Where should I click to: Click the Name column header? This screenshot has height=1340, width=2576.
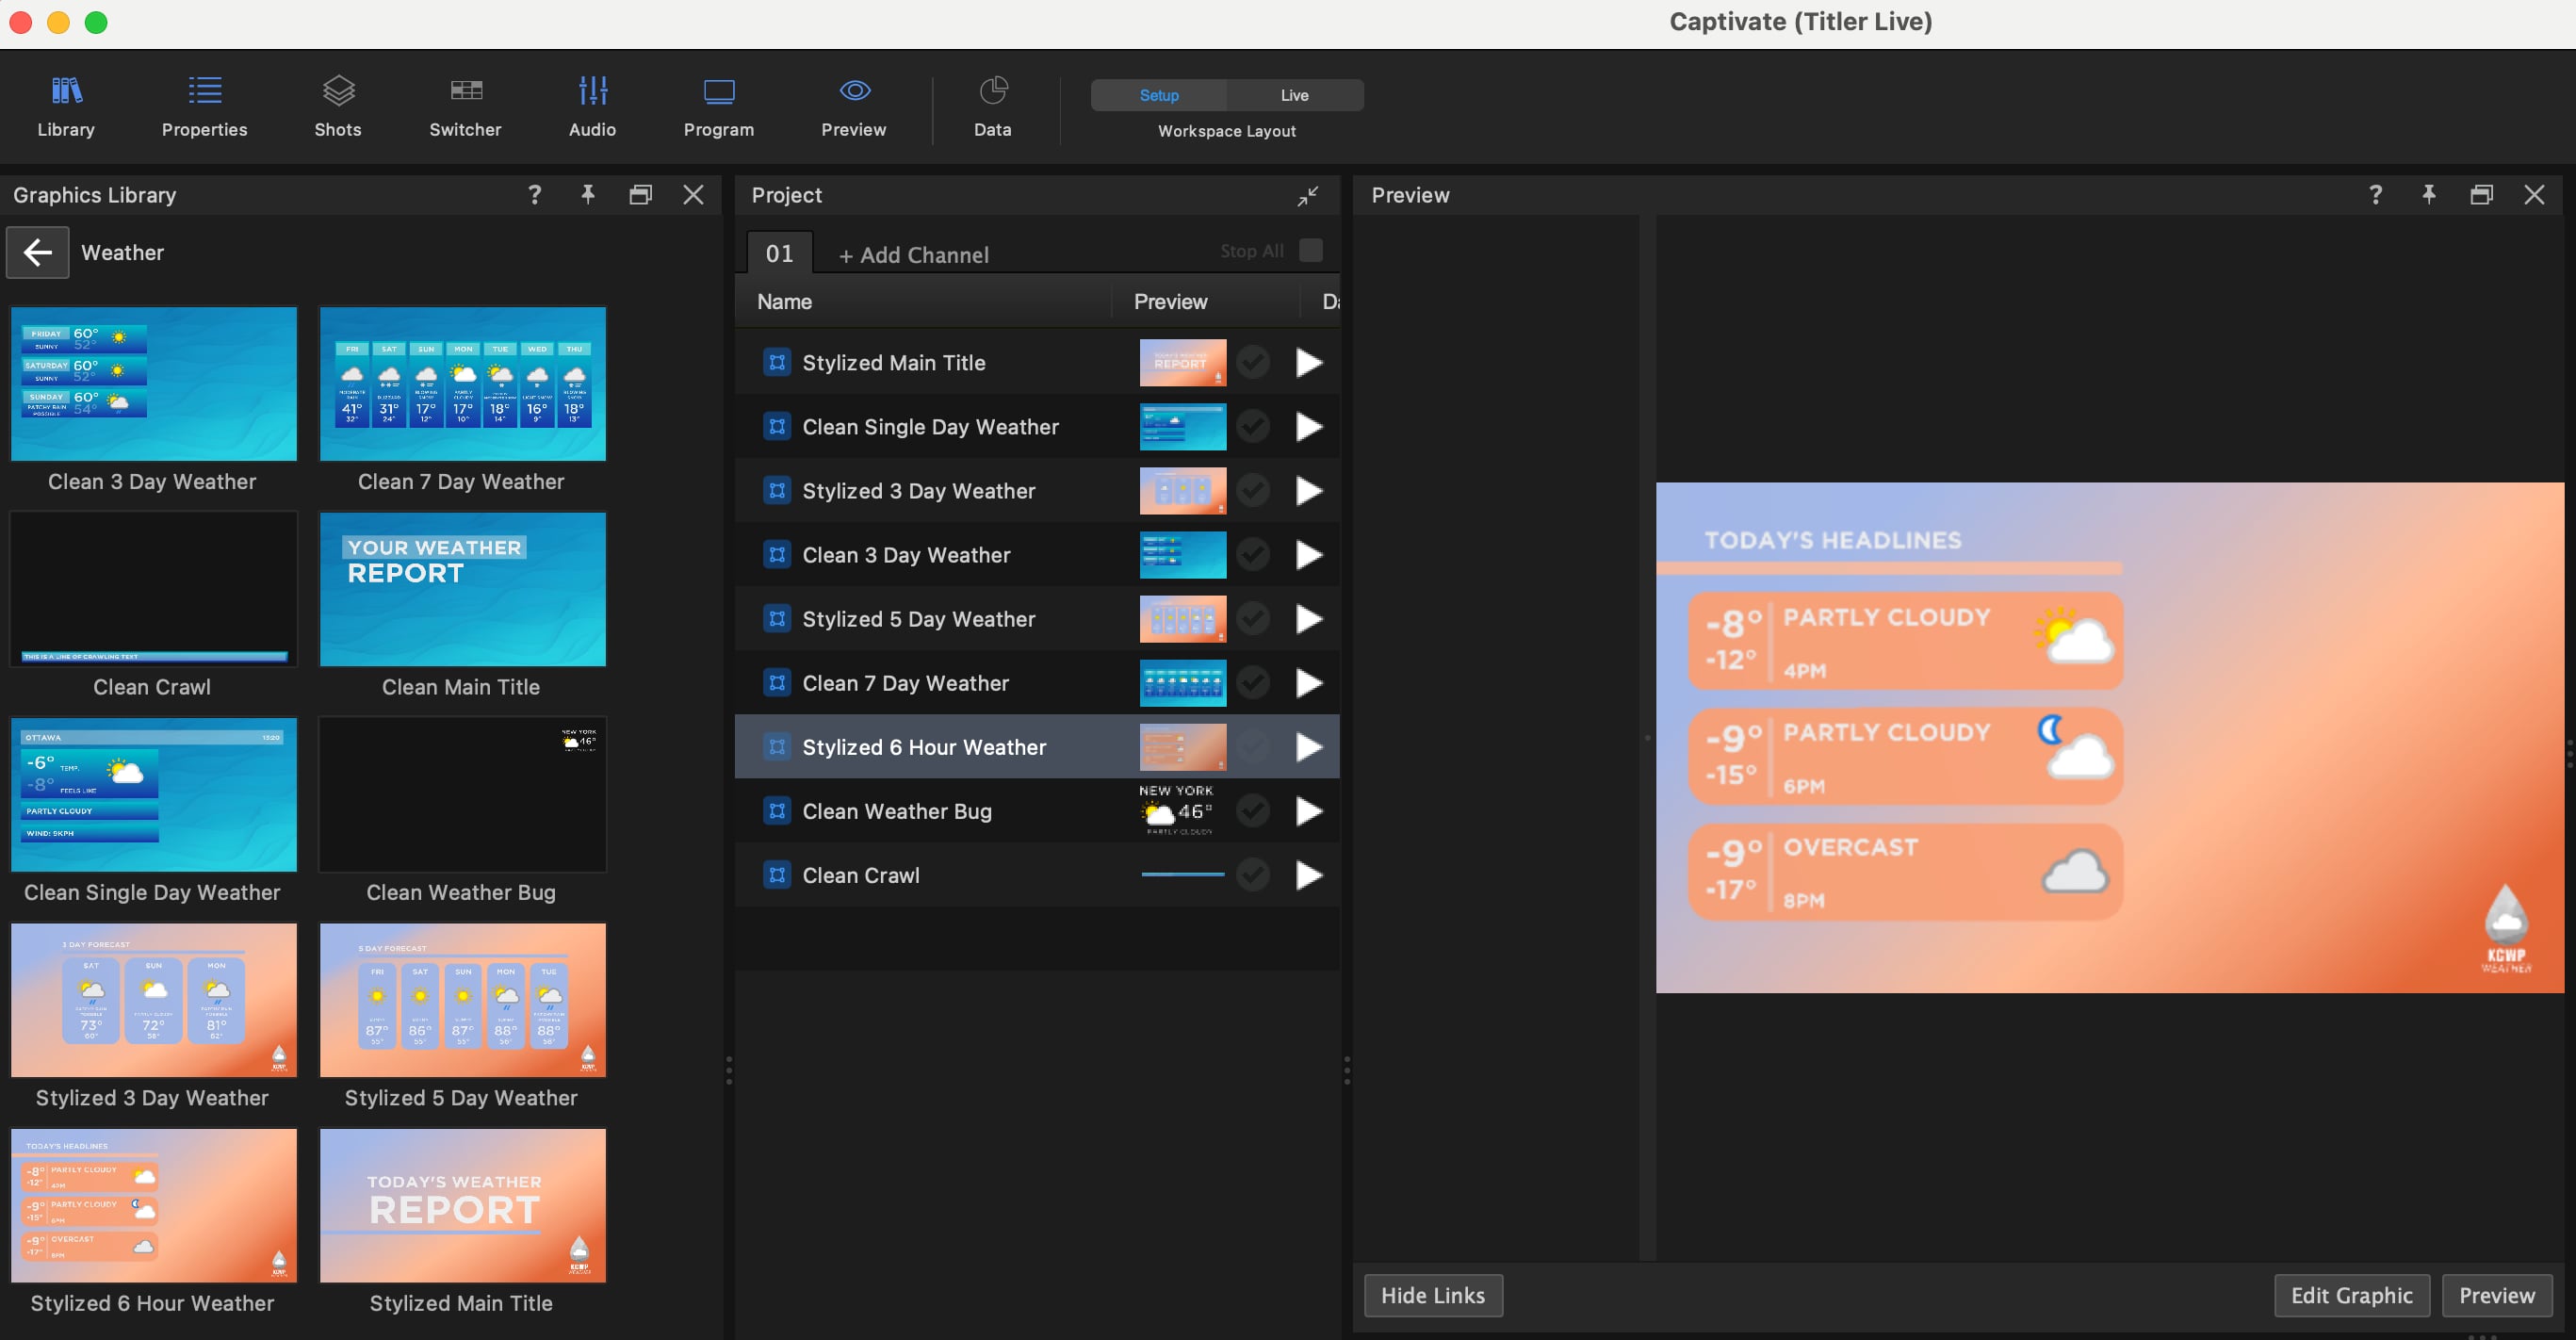(x=784, y=302)
